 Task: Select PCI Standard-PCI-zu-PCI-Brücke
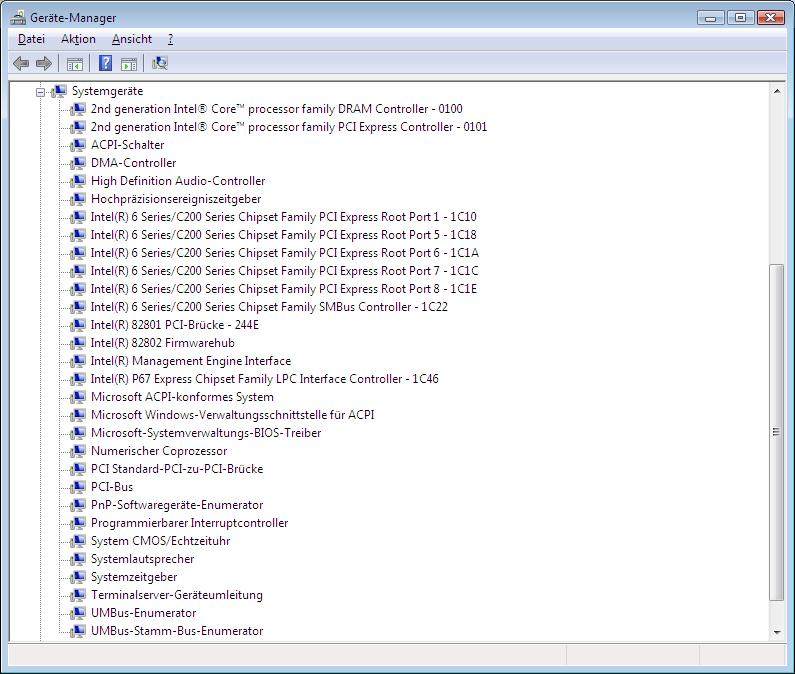click(x=177, y=469)
